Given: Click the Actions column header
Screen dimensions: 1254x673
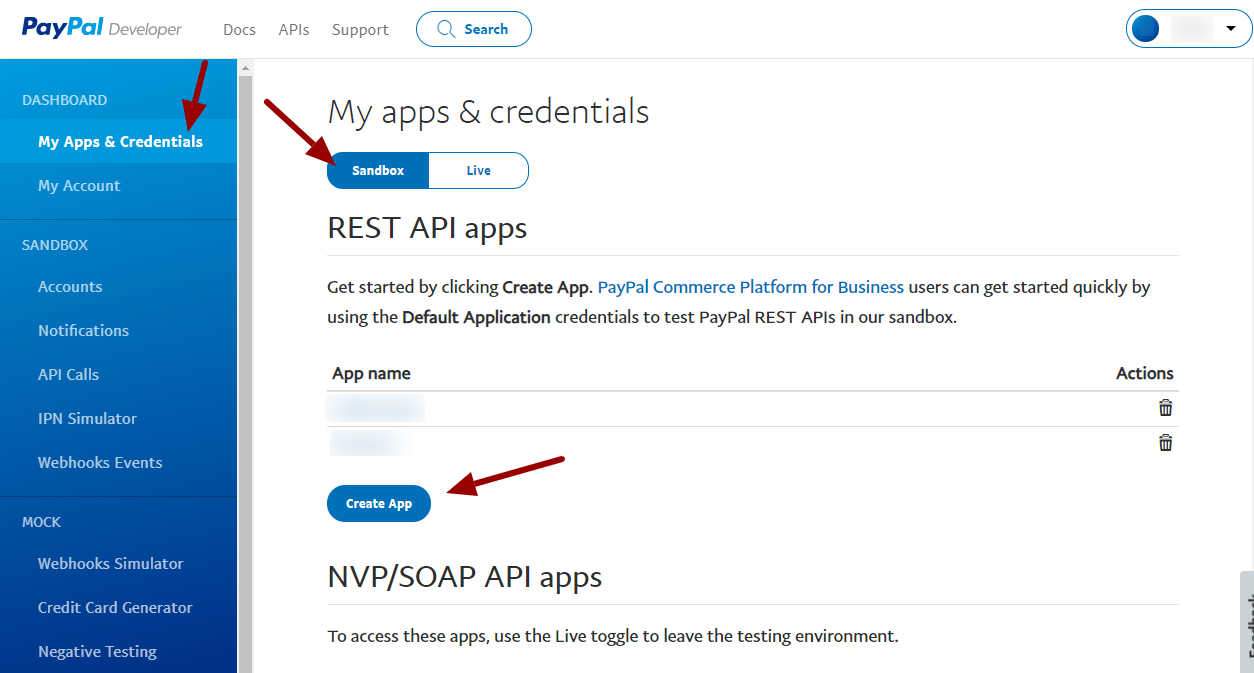Looking at the screenshot, I should (x=1145, y=373).
